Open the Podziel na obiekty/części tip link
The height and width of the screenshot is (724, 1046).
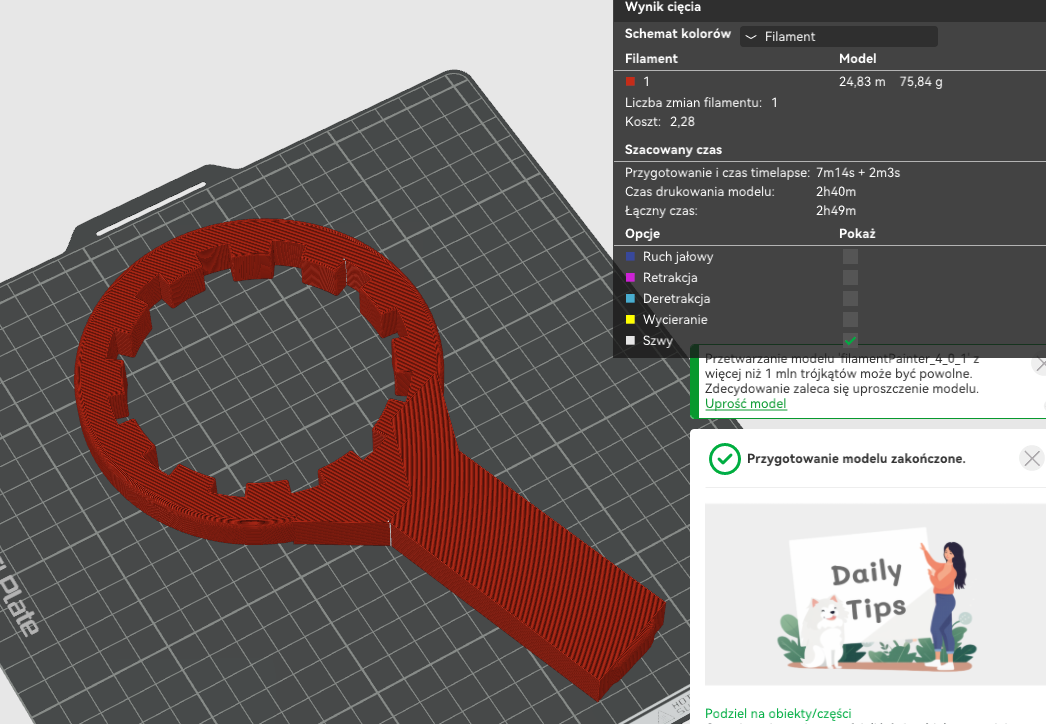click(778, 713)
